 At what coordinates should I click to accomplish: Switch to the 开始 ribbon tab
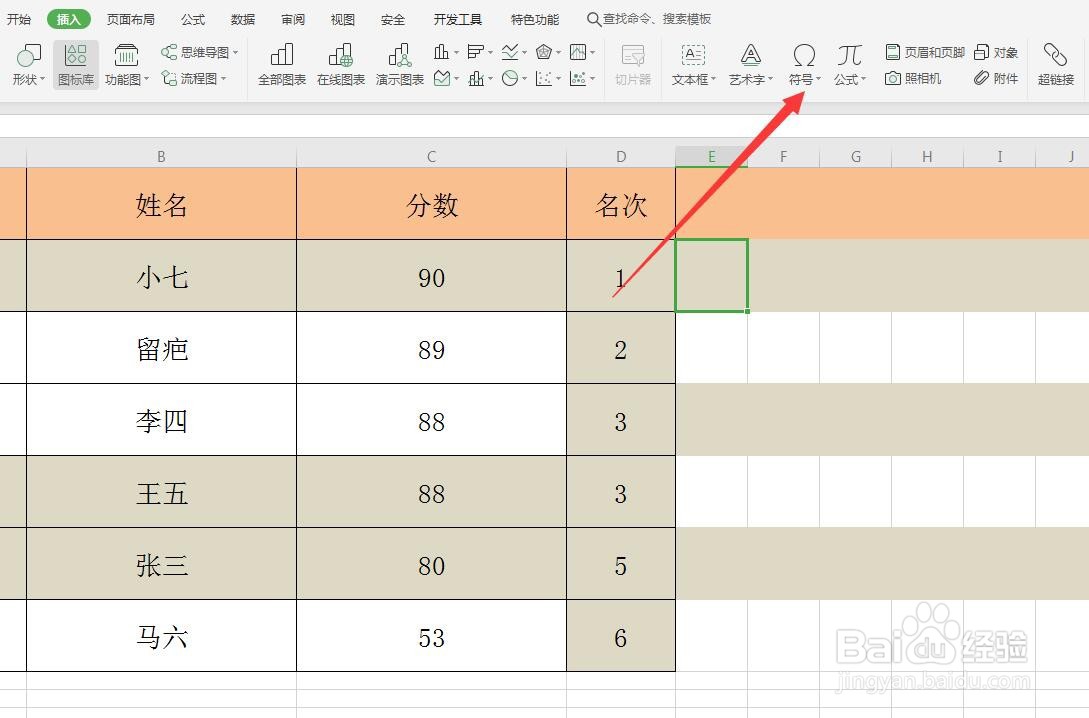point(19,18)
